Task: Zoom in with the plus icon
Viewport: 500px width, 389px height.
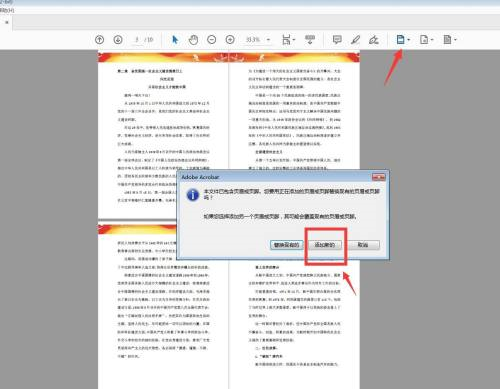Action: [x=230, y=40]
